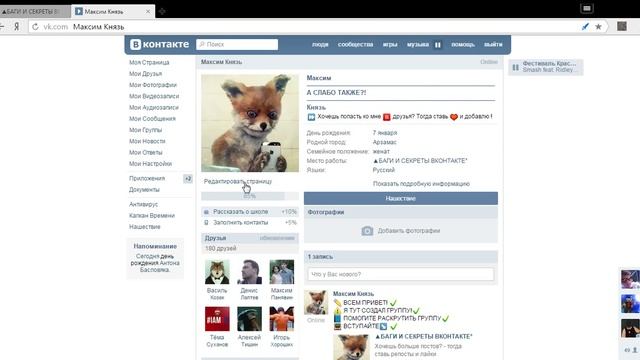Open Капкан Времени in the sidebar
This screenshot has width=640, height=360.
coord(152,216)
